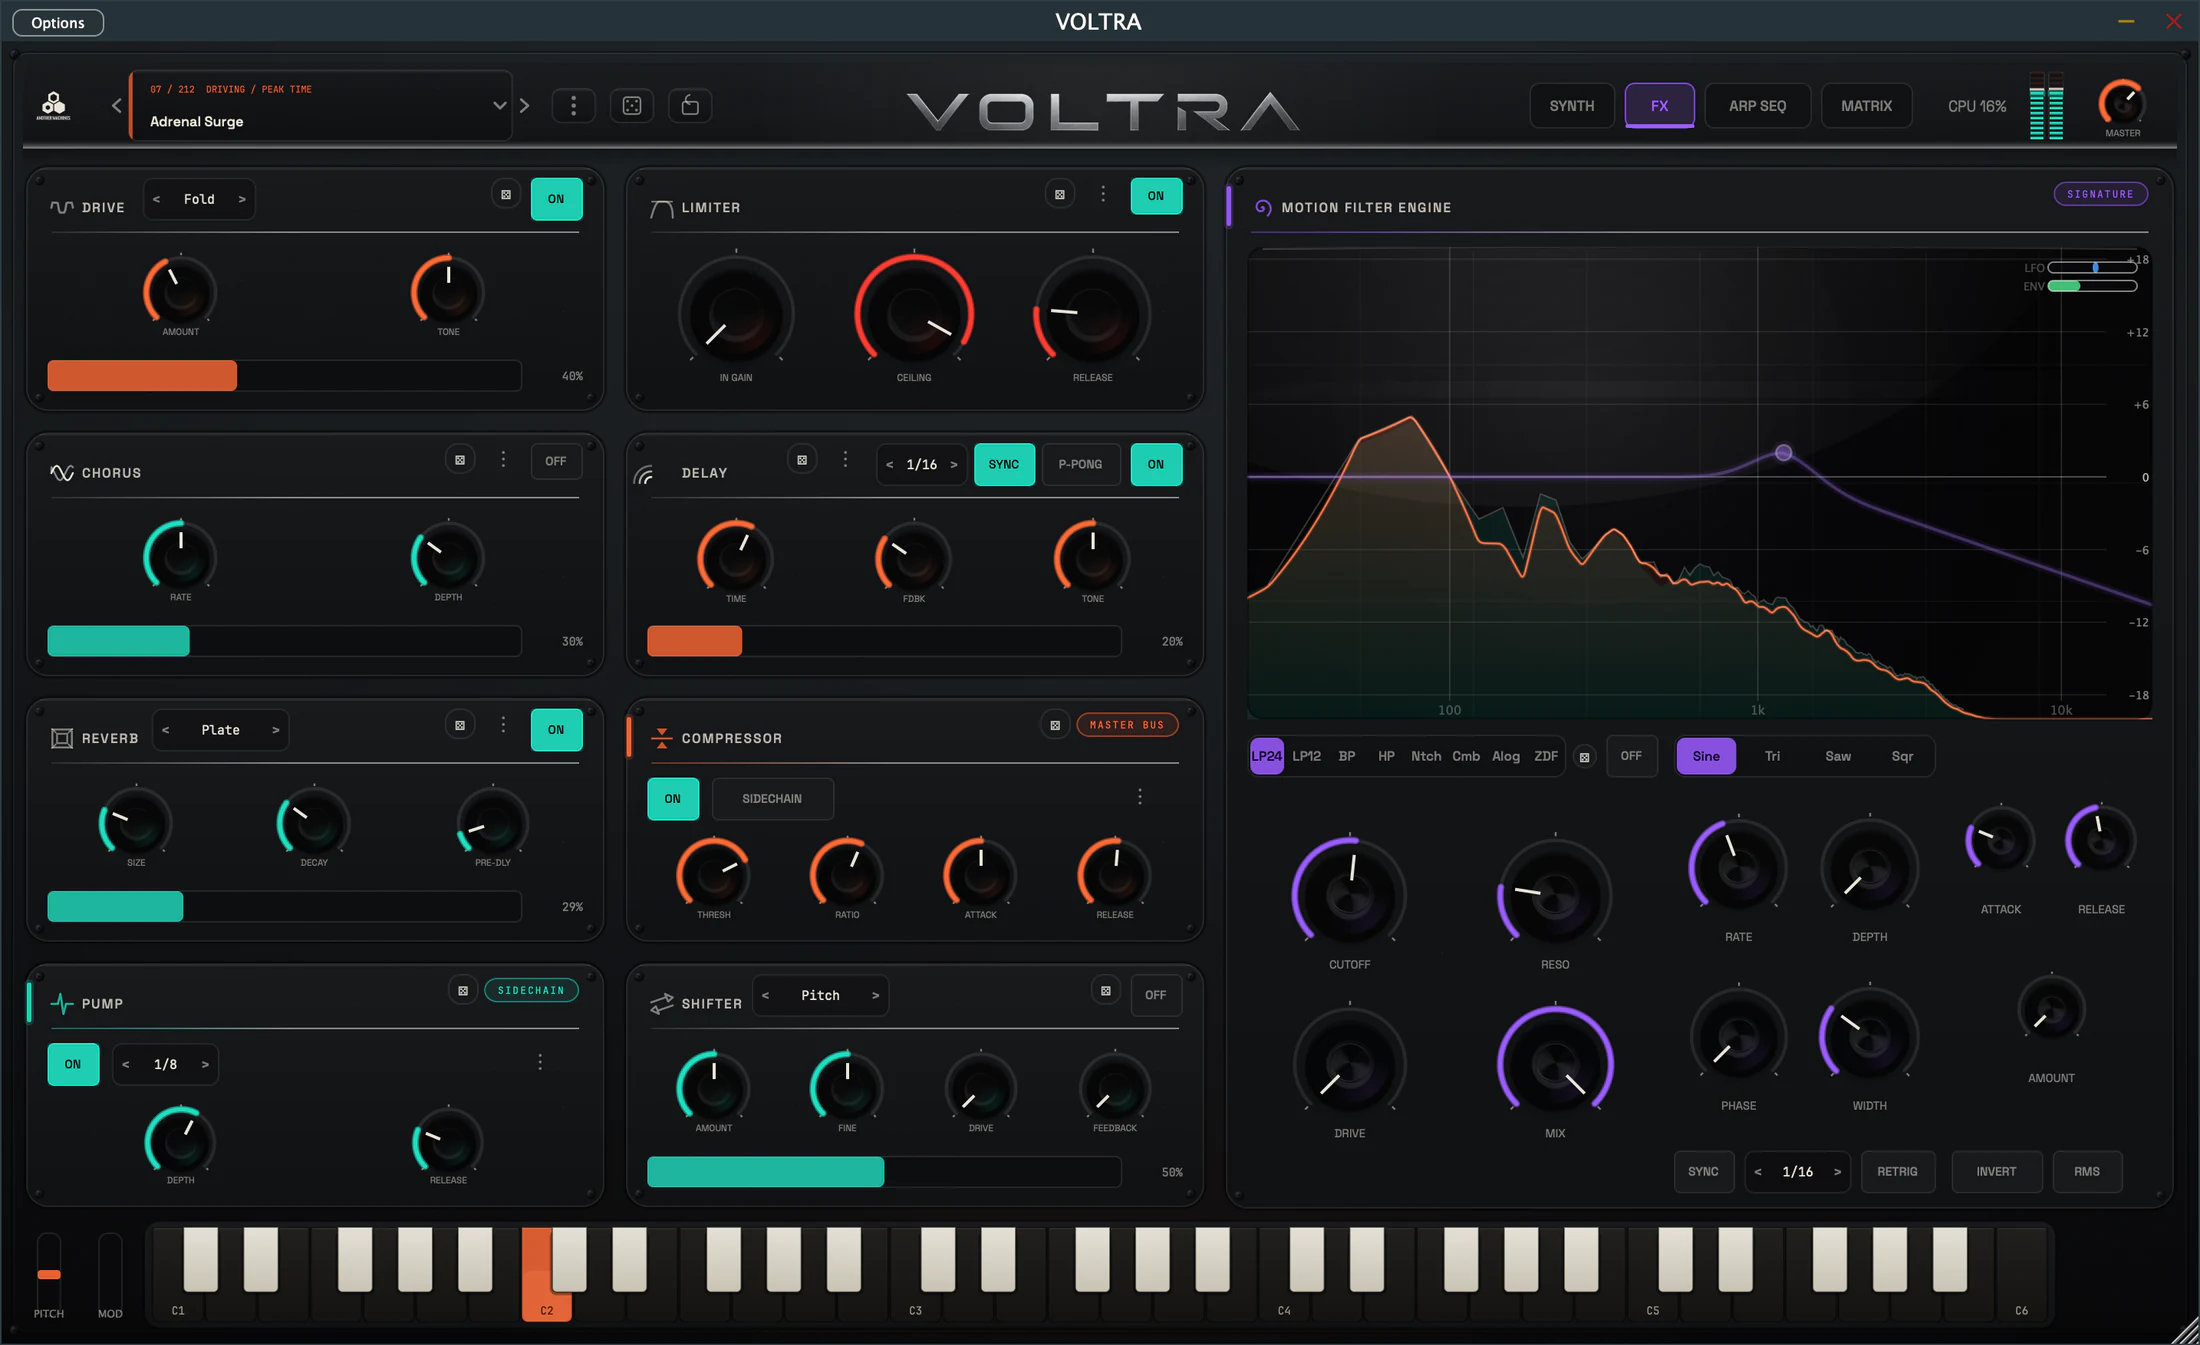Randomize the Chorus module dice icon

point(460,460)
